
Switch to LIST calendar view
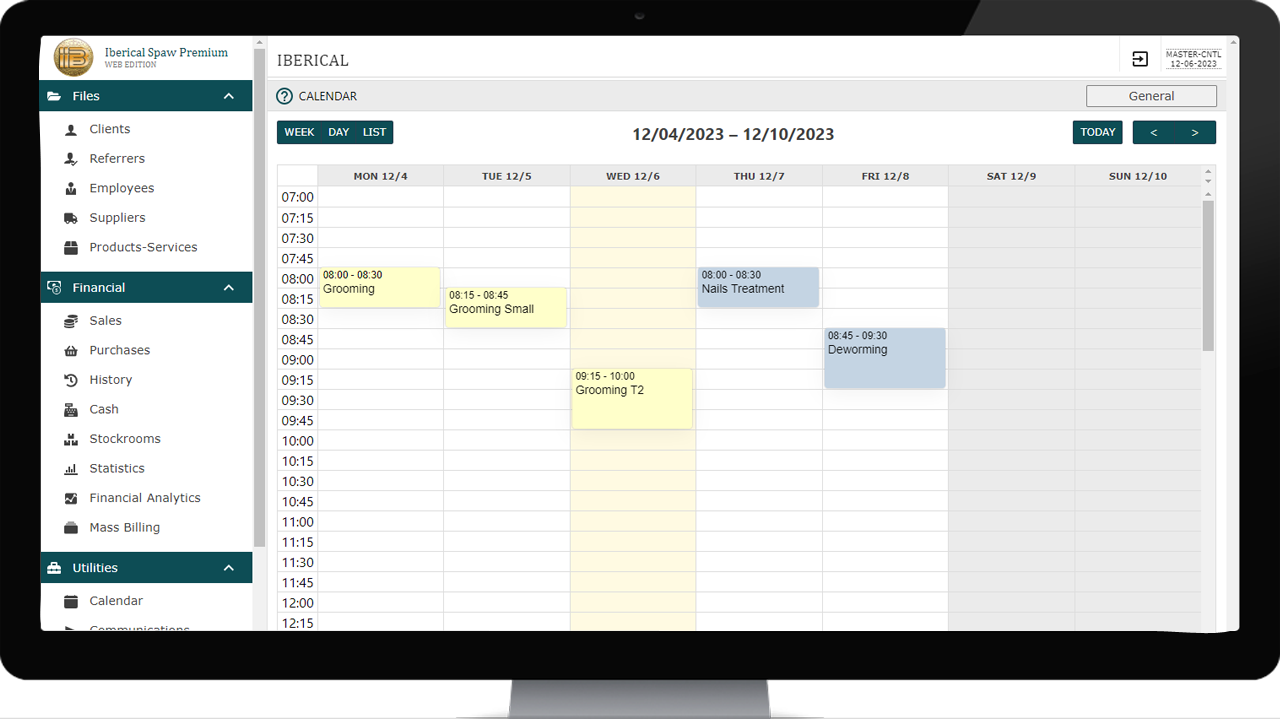(x=375, y=132)
